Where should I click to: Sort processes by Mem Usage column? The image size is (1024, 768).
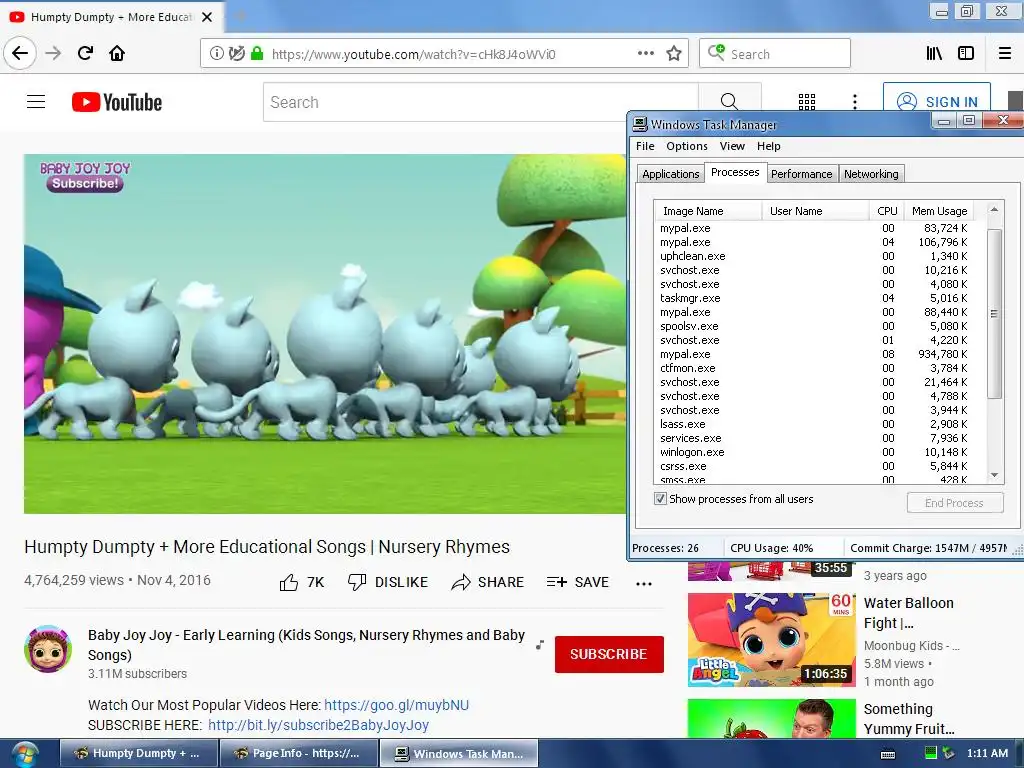[939, 211]
